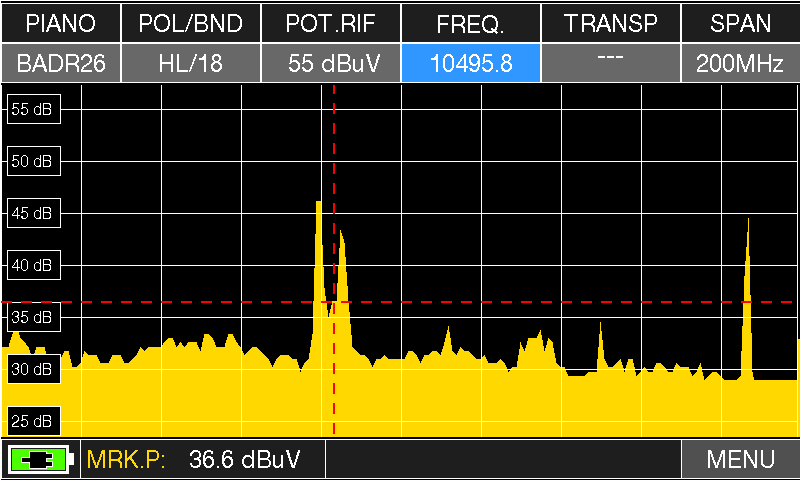Click the 200MHz span value
The height and width of the screenshot is (480, 800).
click(x=741, y=63)
